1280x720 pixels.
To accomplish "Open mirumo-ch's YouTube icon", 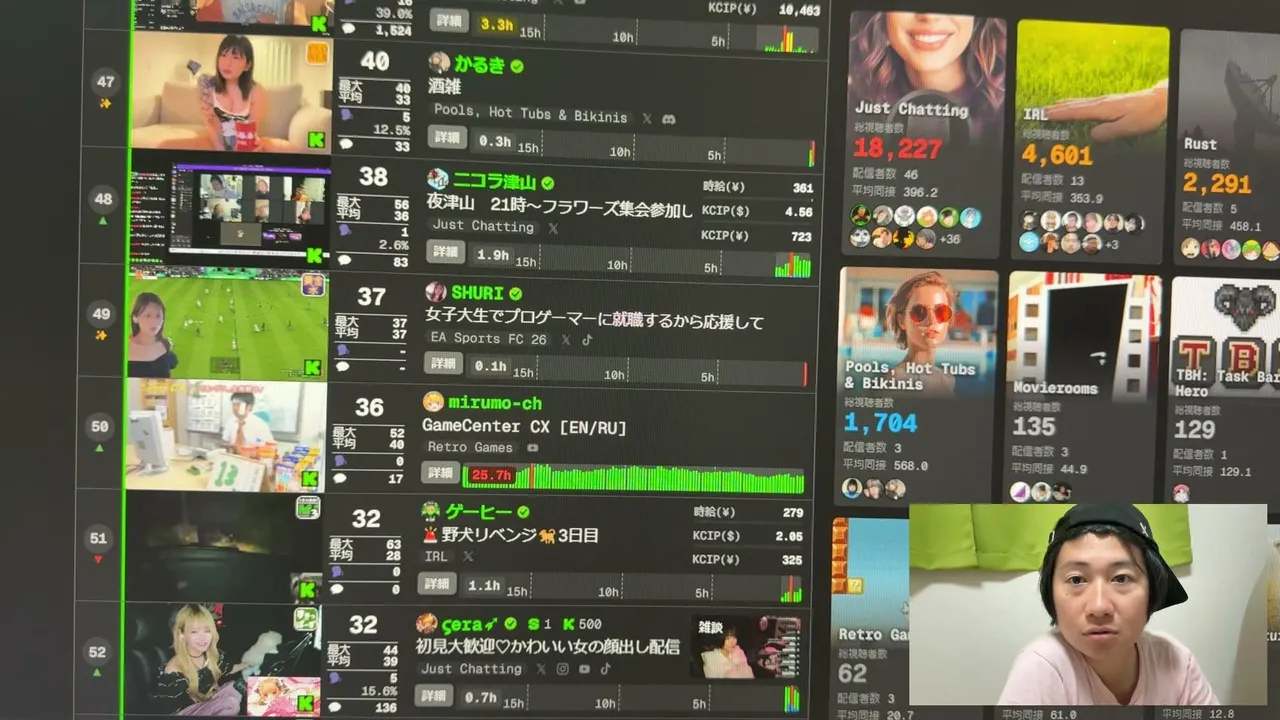I will 533,448.
